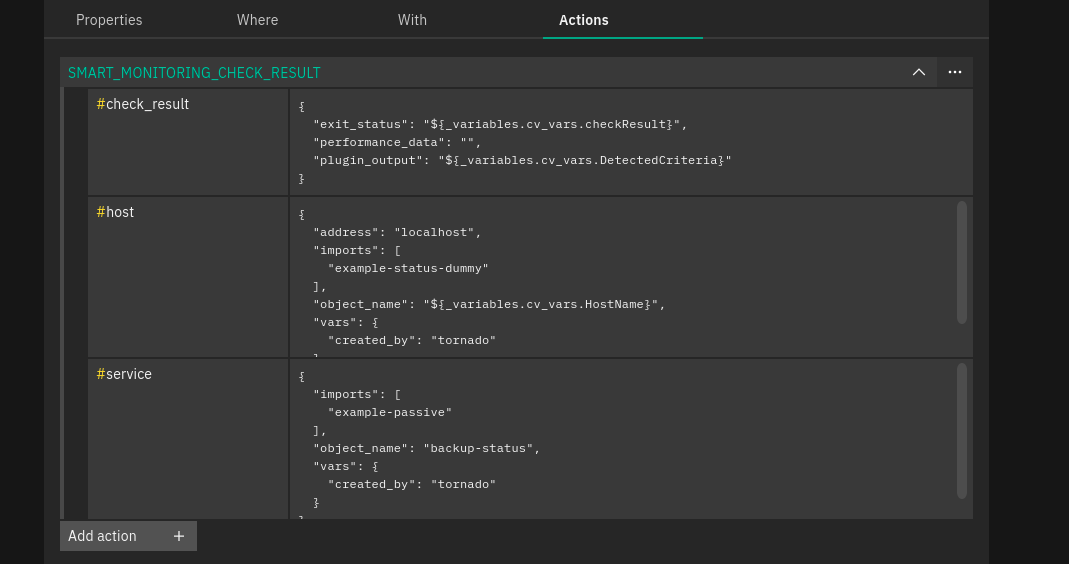Click the plus icon beside Add action
1069x564 pixels.
[179, 536]
